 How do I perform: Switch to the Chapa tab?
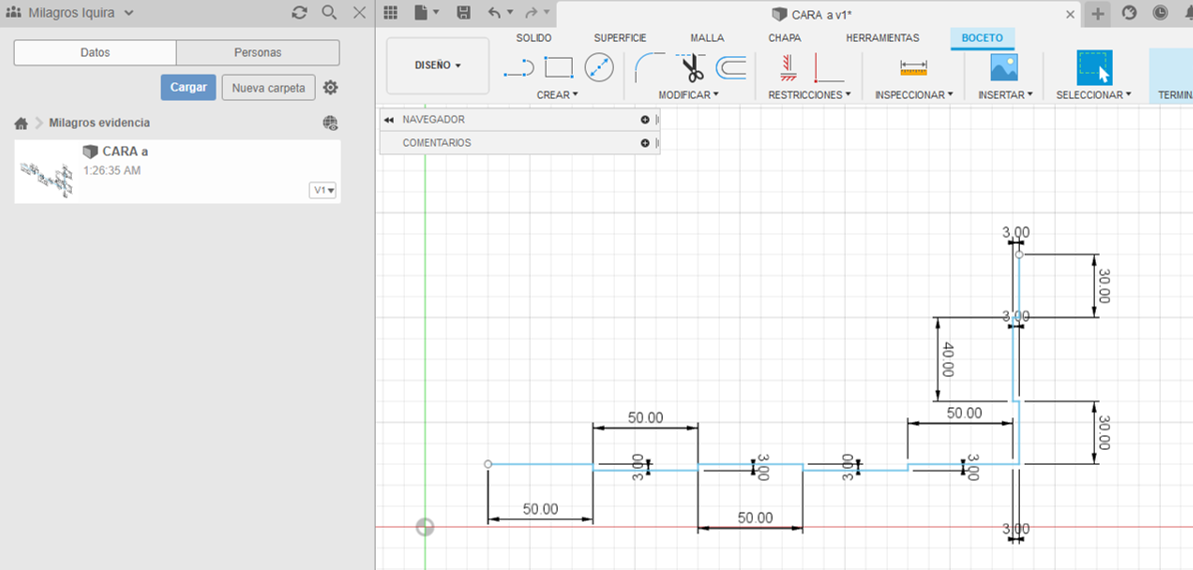pyautogui.click(x=784, y=38)
